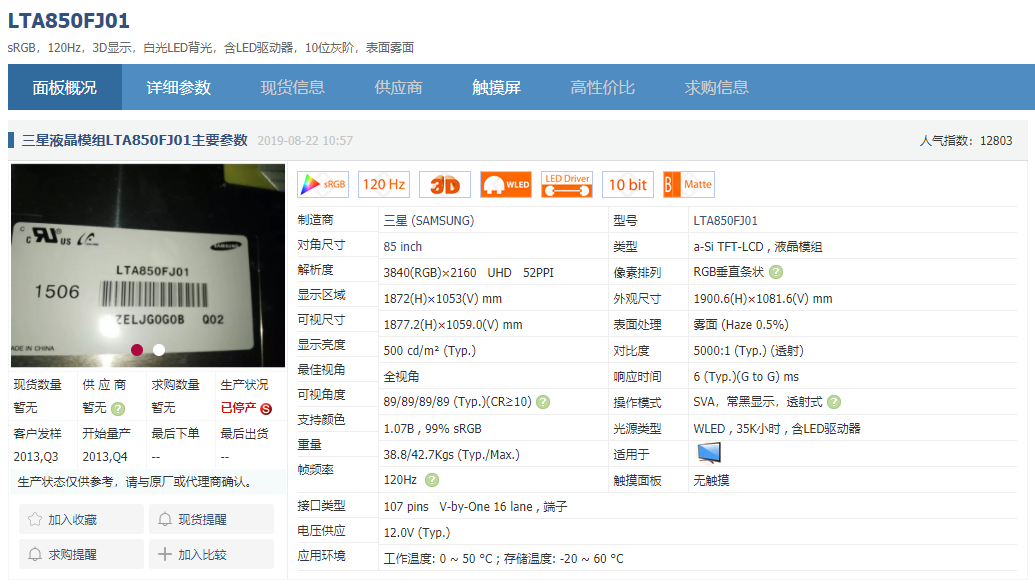Viewport: 1035px width, 586px height.
Task: Click the 10 bit grayscale badge
Action: [627, 184]
